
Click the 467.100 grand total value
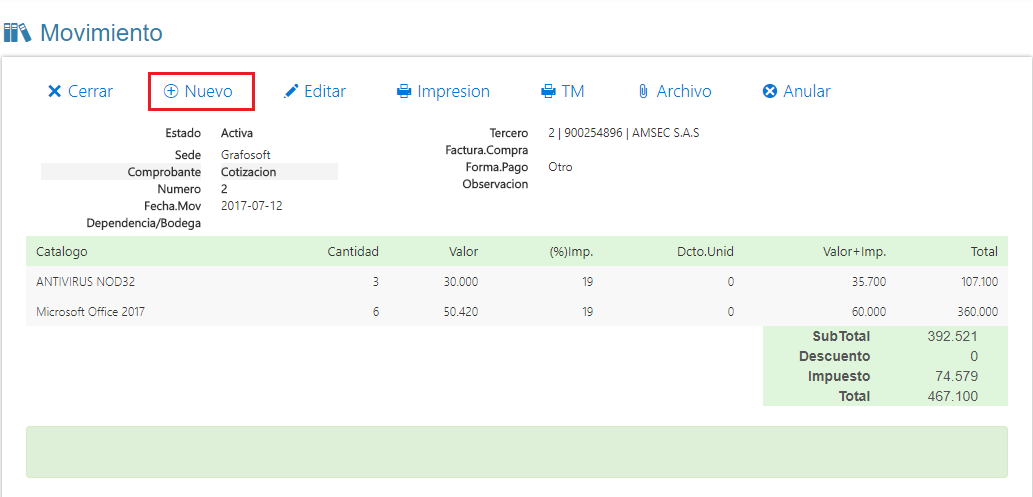point(952,396)
